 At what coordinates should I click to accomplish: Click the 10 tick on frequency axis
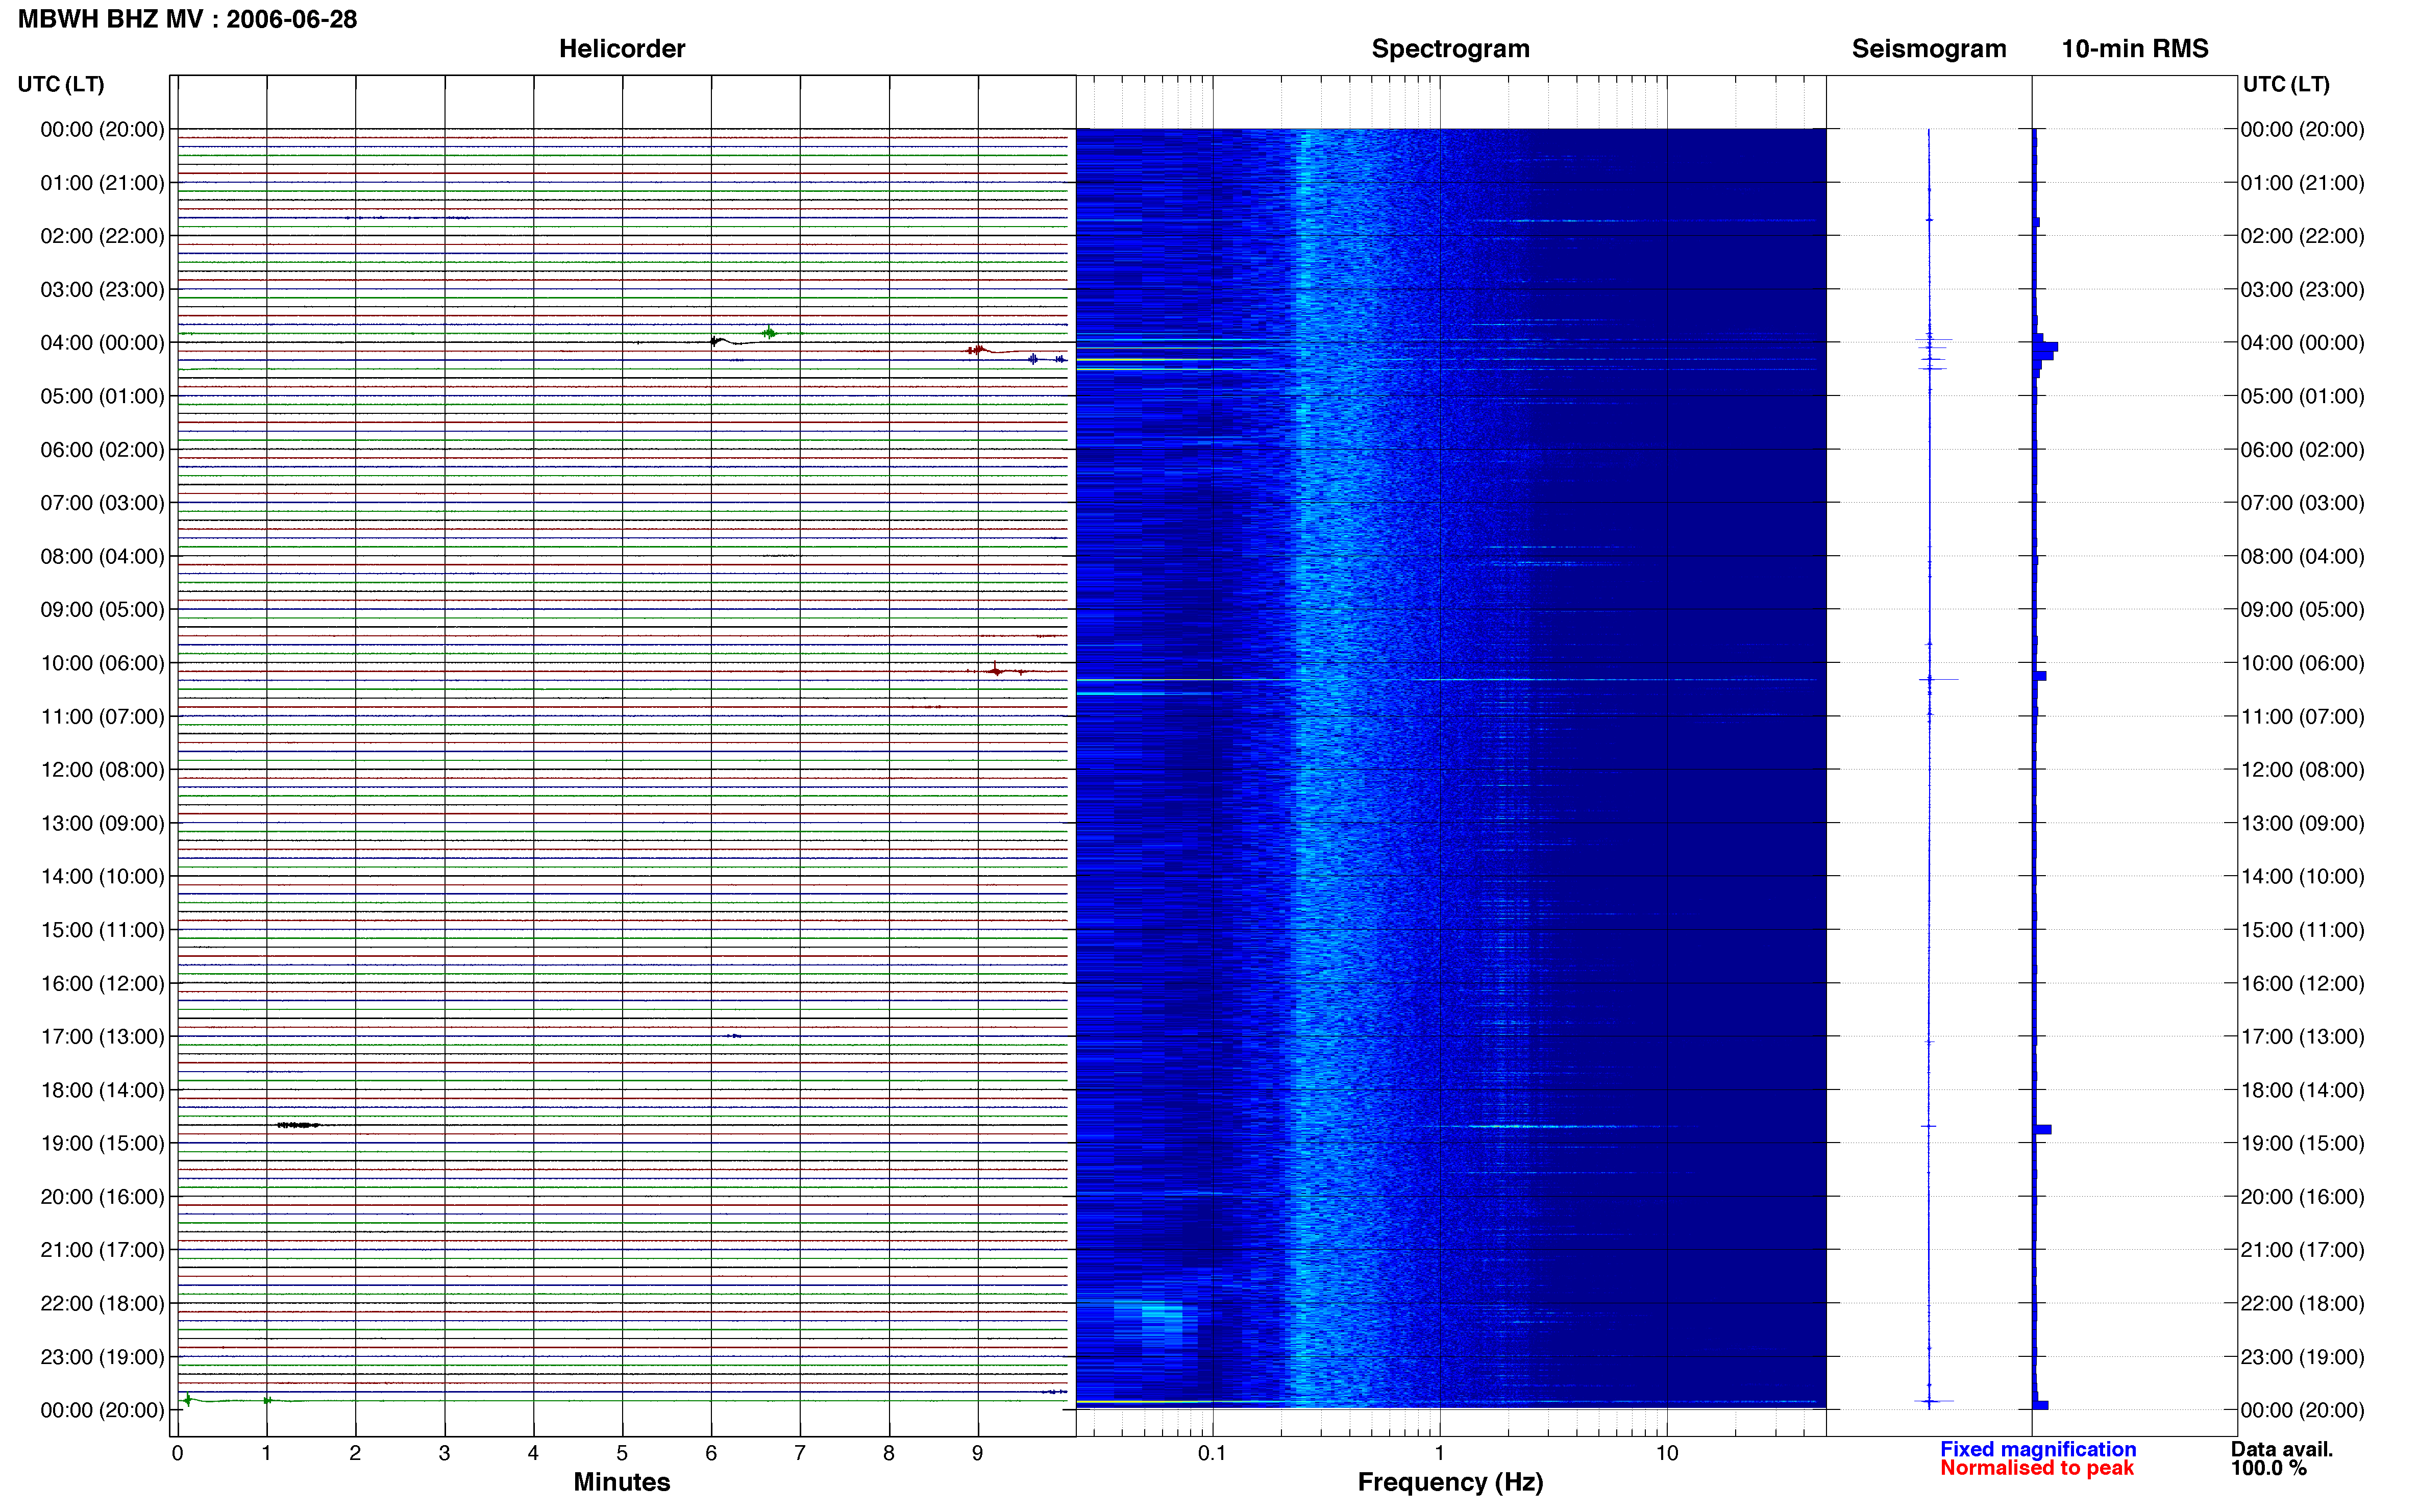(1667, 1453)
